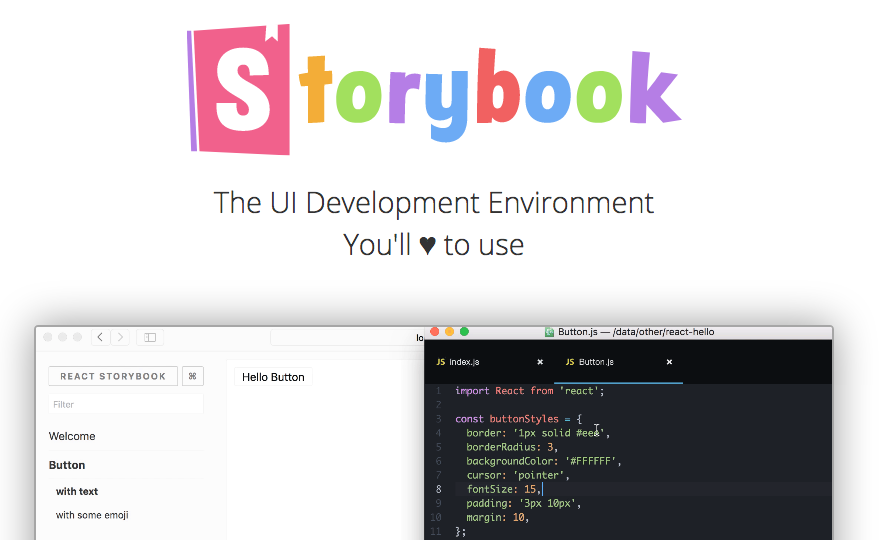Switch to the Index.js editor tab

pyautogui.click(x=464, y=362)
